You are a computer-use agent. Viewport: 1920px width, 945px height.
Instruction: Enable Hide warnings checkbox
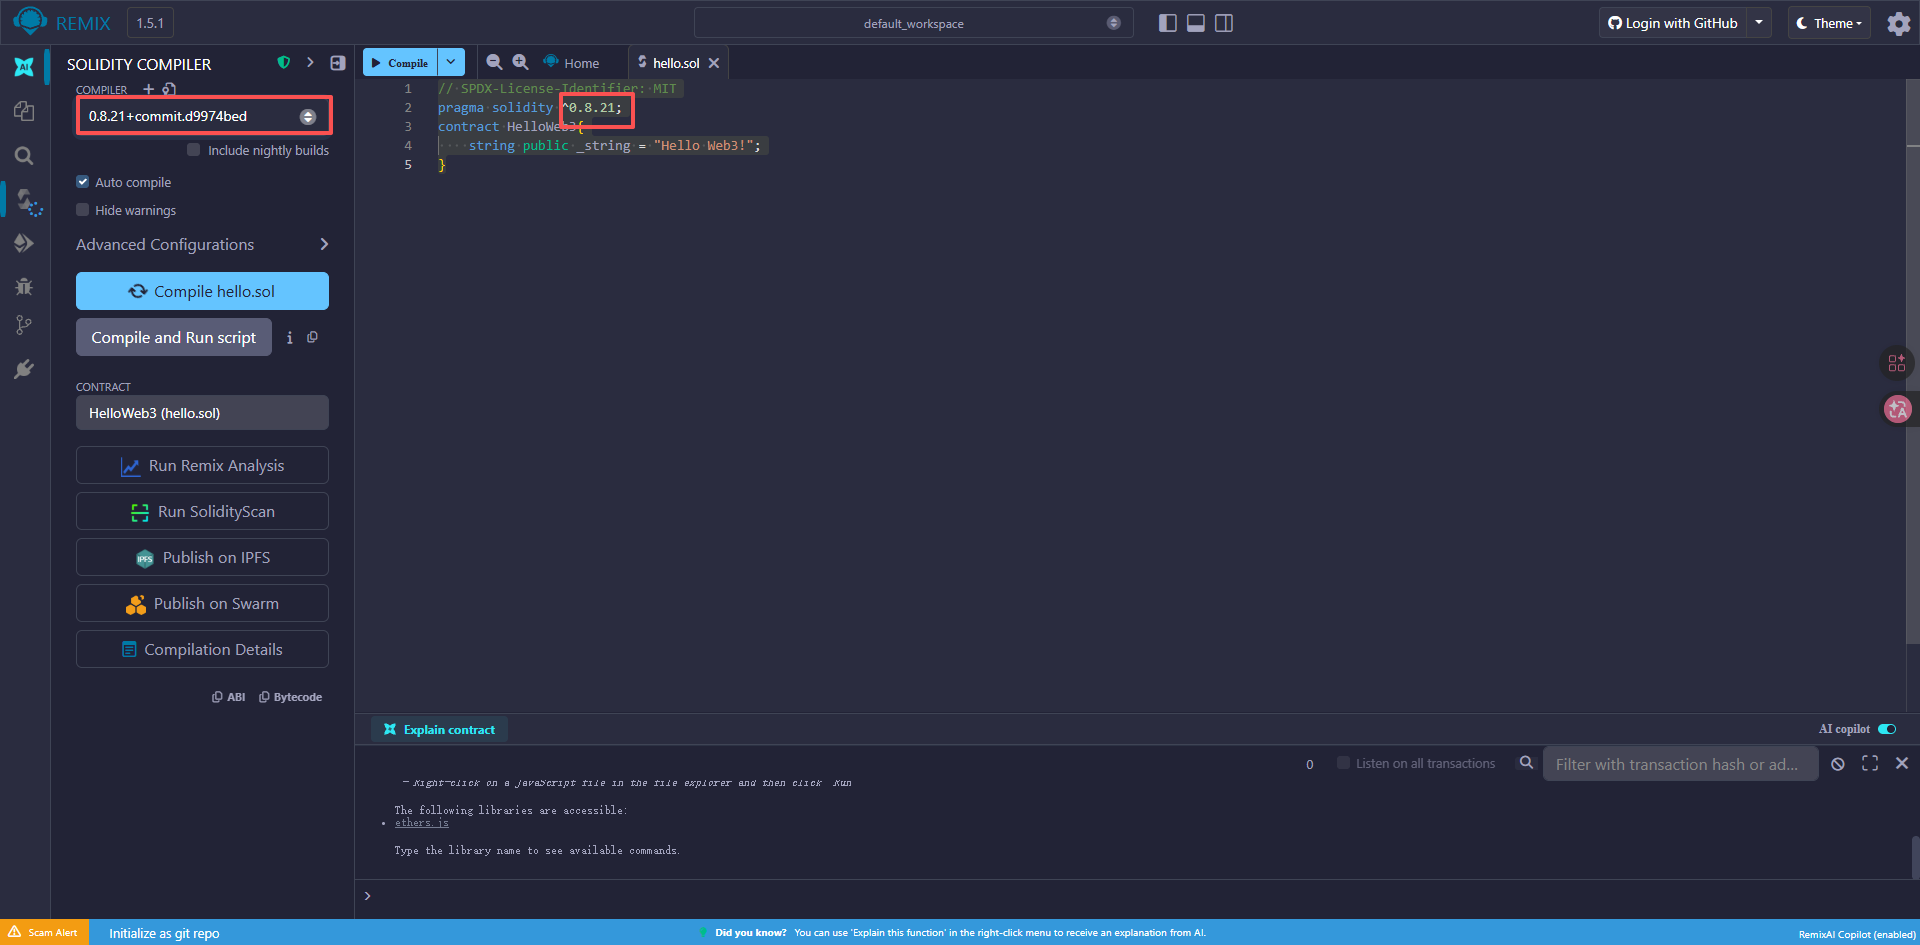point(82,210)
